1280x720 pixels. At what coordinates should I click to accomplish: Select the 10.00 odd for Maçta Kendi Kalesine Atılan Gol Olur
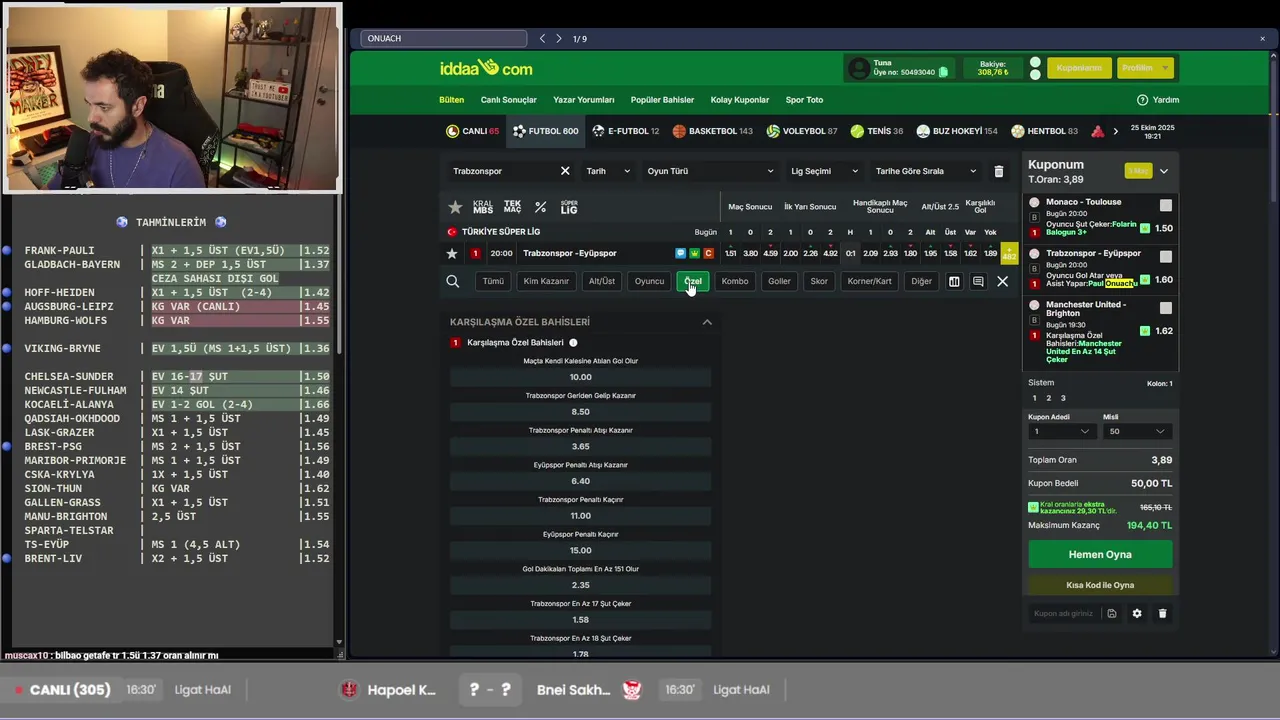[581, 378]
